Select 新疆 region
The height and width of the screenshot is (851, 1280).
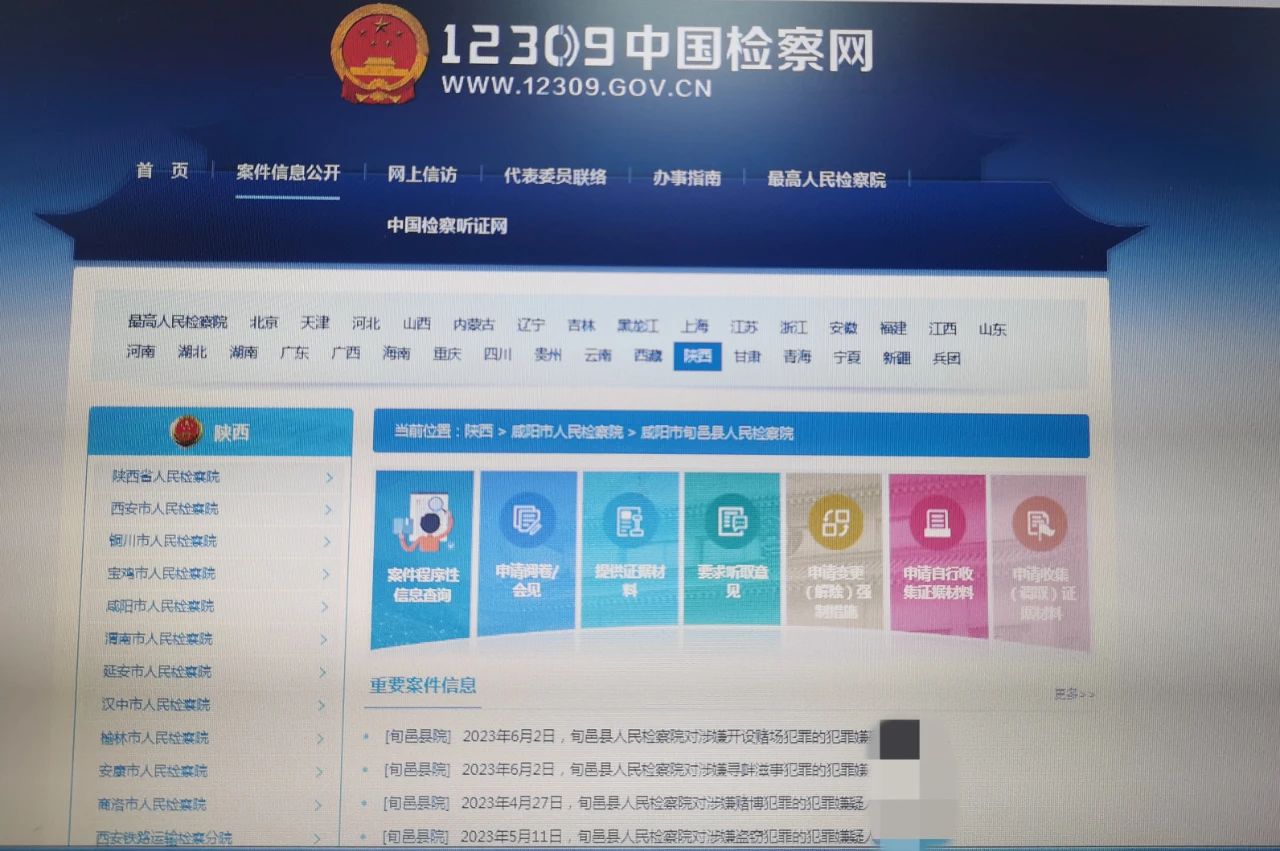897,357
